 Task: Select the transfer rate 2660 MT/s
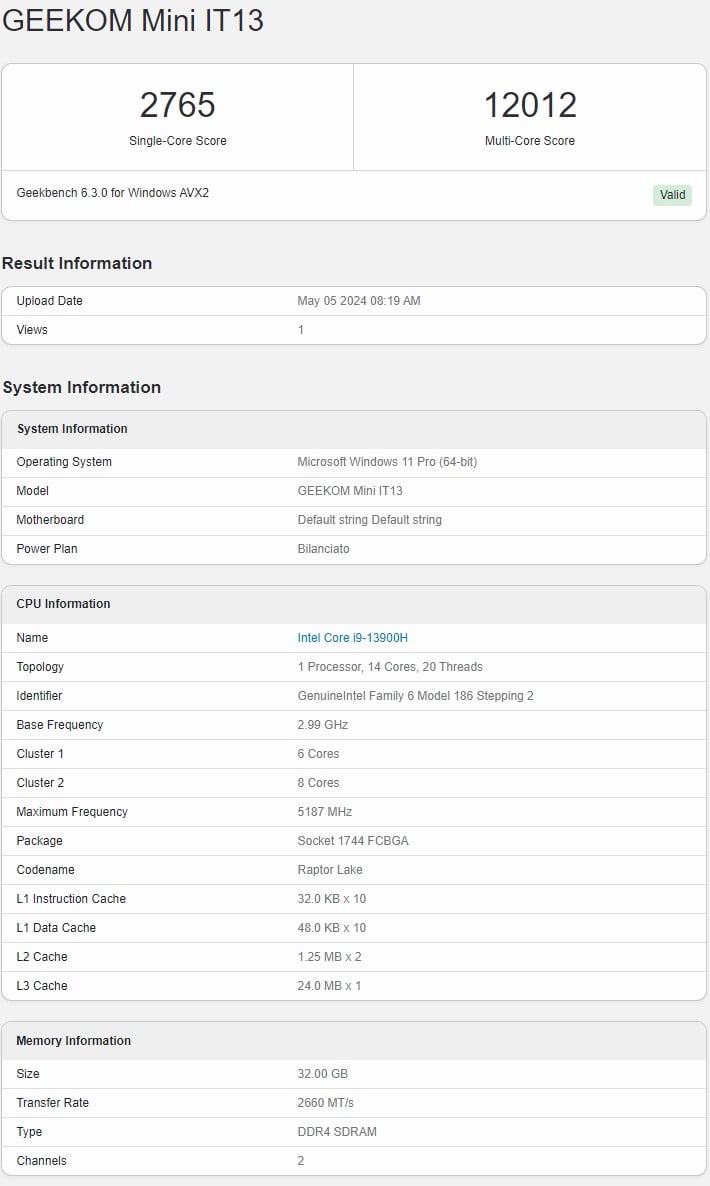[x=325, y=1103]
